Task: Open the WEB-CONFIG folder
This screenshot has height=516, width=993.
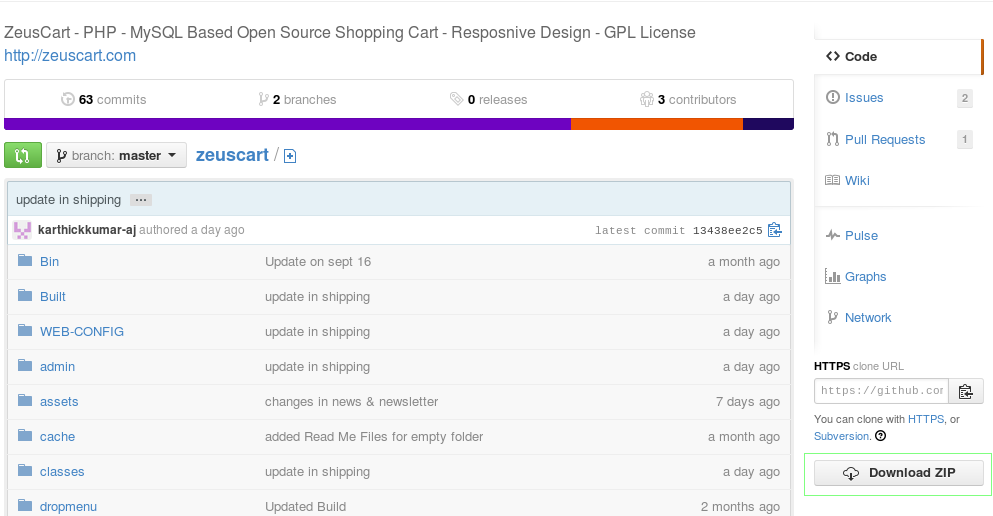Action: click(x=82, y=332)
